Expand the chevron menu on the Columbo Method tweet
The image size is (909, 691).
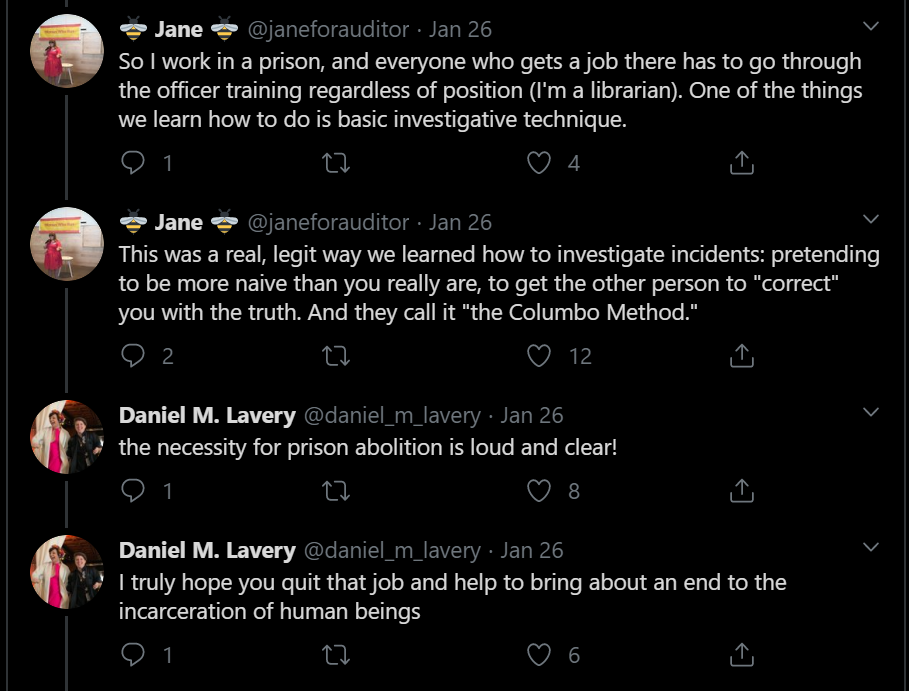[871, 219]
